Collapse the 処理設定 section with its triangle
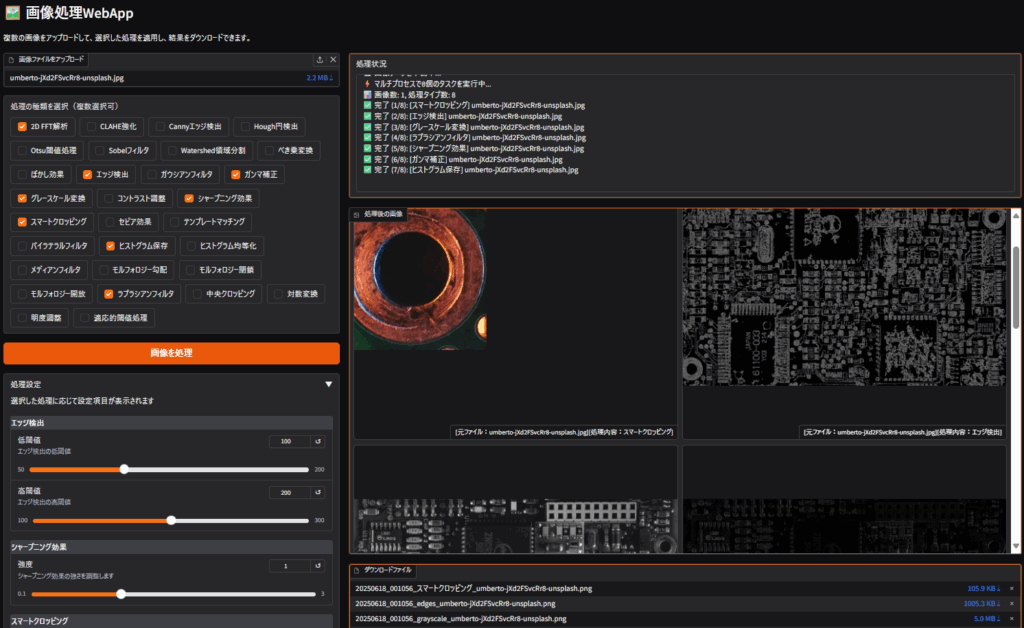The width and height of the screenshot is (1024, 628). pyautogui.click(x=328, y=384)
